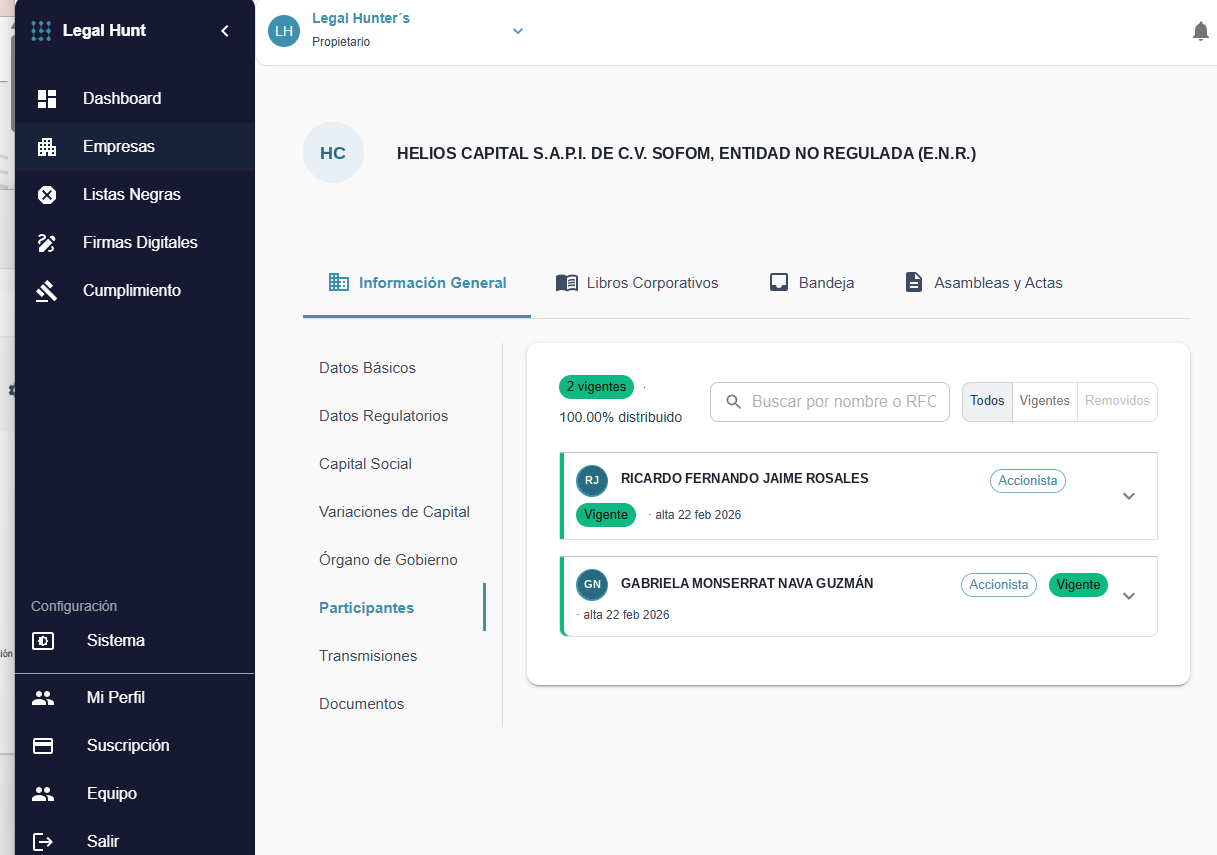Image resolution: width=1217 pixels, height=855 pixels.
Task: Click the Equipo group icon
Action: click(43, 793)
